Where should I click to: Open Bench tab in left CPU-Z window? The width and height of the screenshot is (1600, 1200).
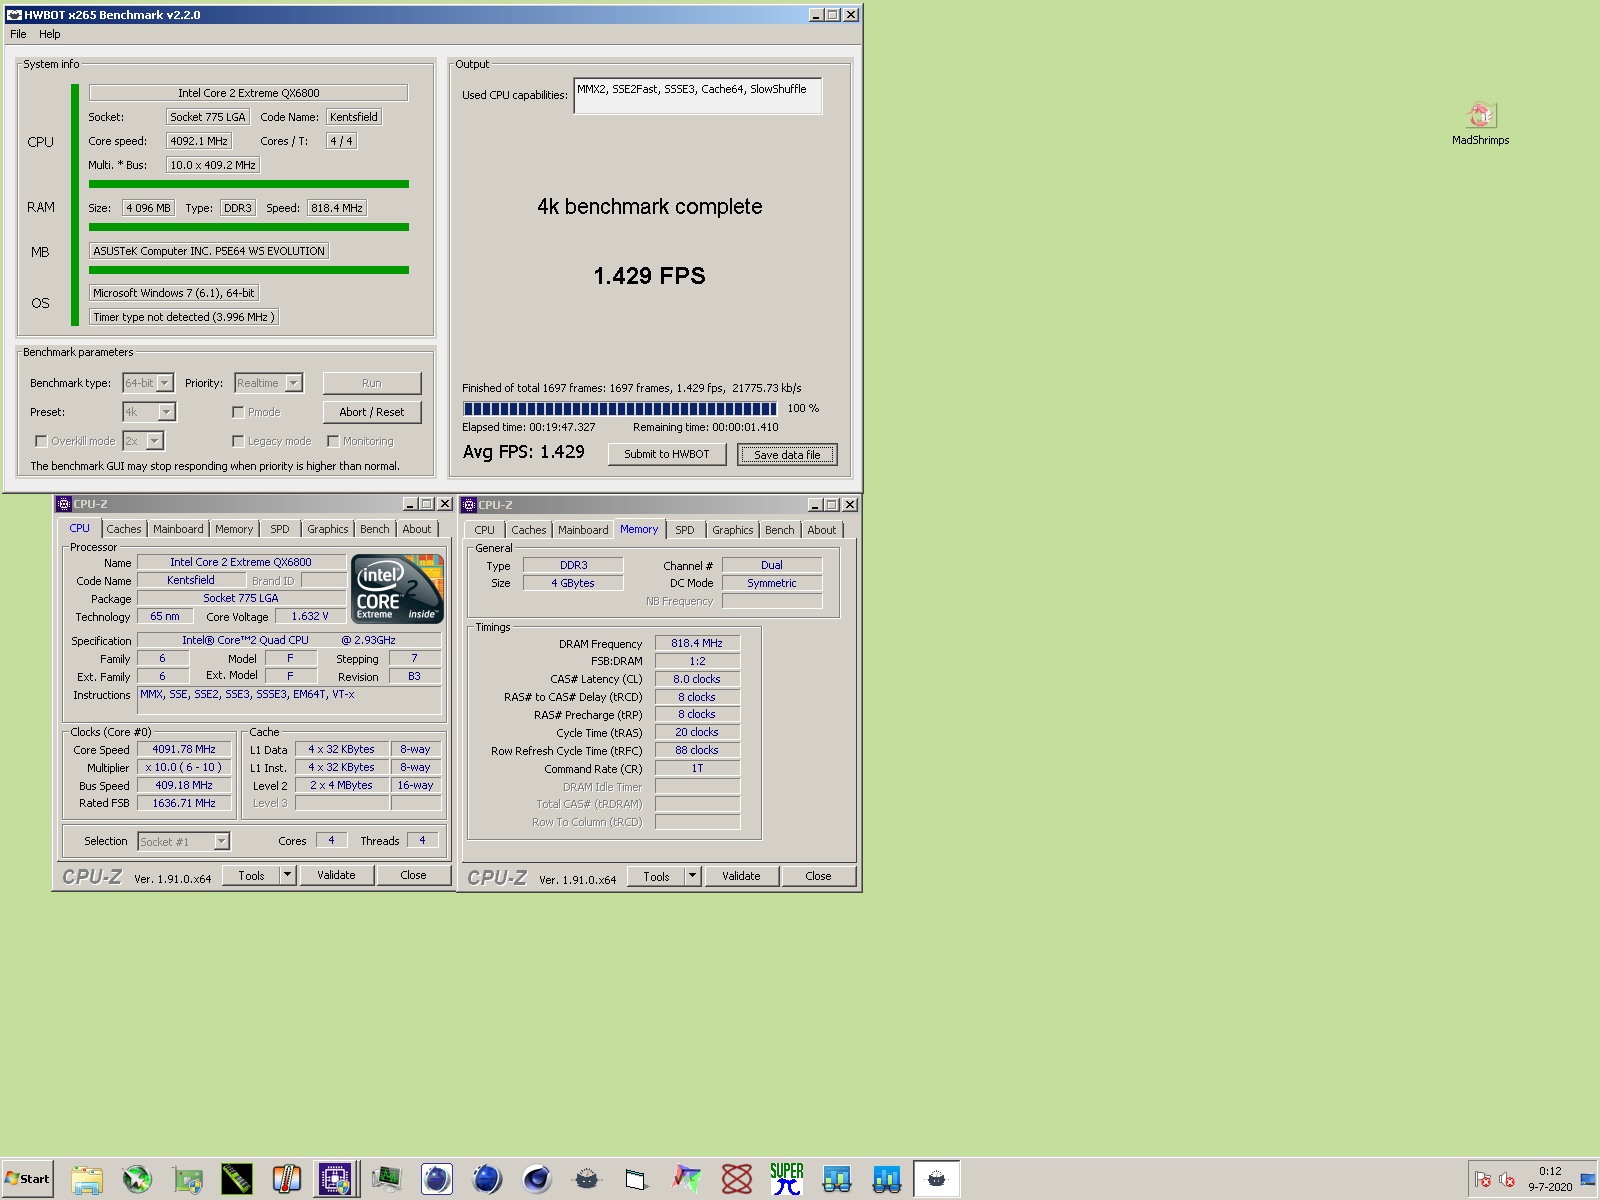click(x=375, y=529)
